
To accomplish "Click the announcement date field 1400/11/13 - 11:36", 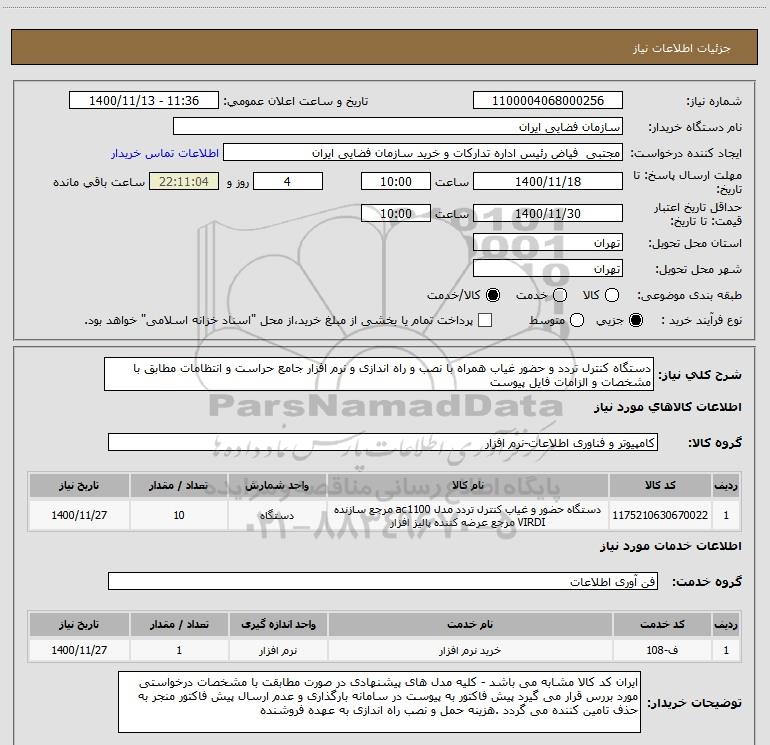I will point(144,101).
